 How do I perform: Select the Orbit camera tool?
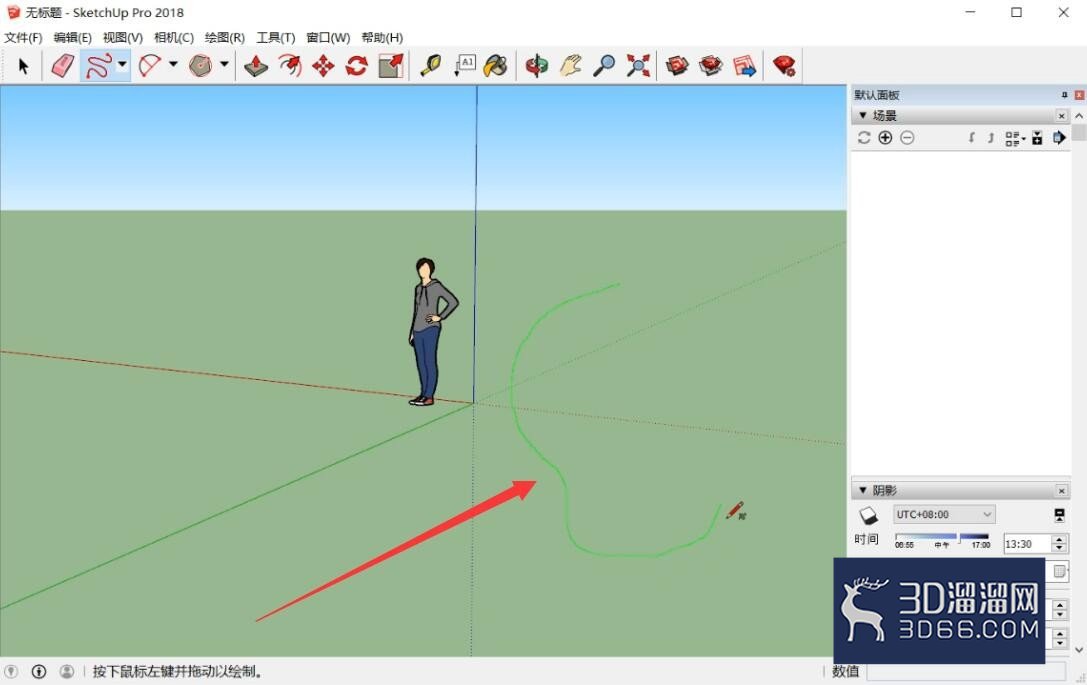tap(537, 67)
